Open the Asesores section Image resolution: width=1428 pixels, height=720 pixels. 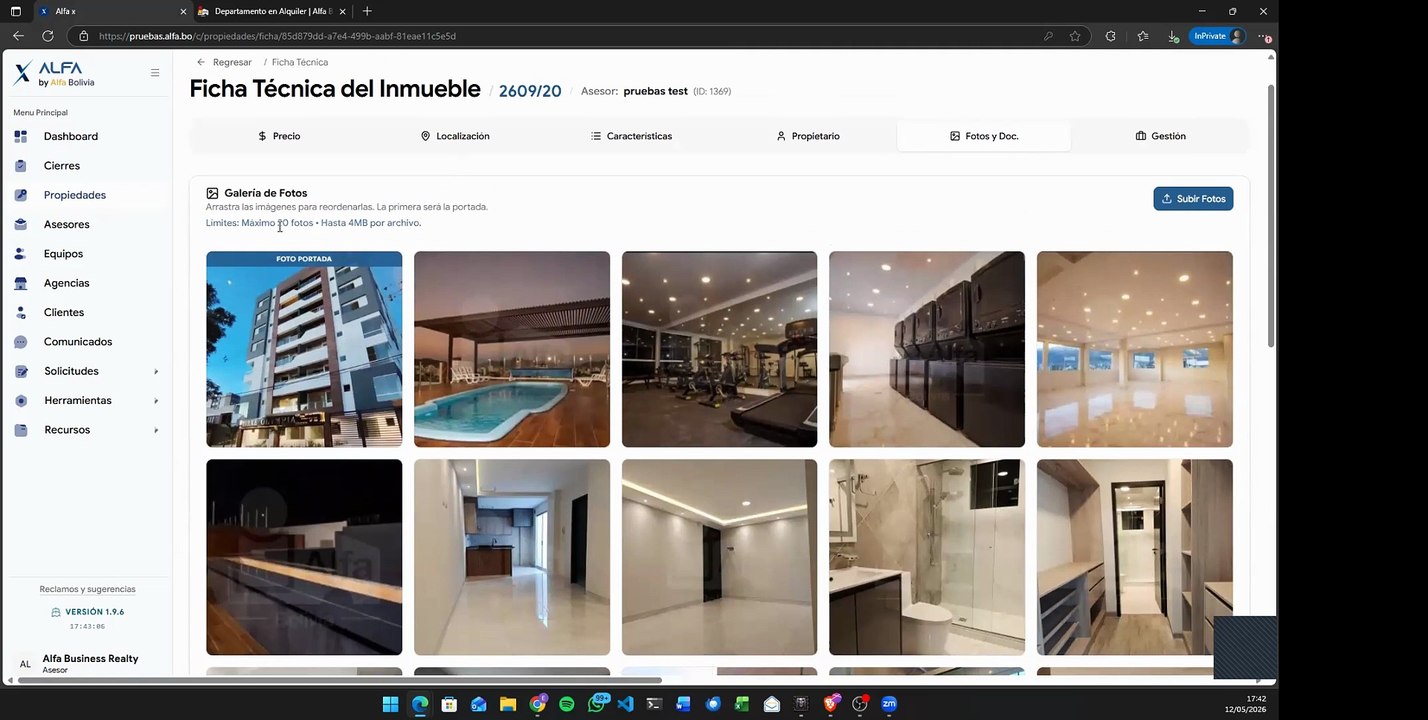click(x=66, y=225)
